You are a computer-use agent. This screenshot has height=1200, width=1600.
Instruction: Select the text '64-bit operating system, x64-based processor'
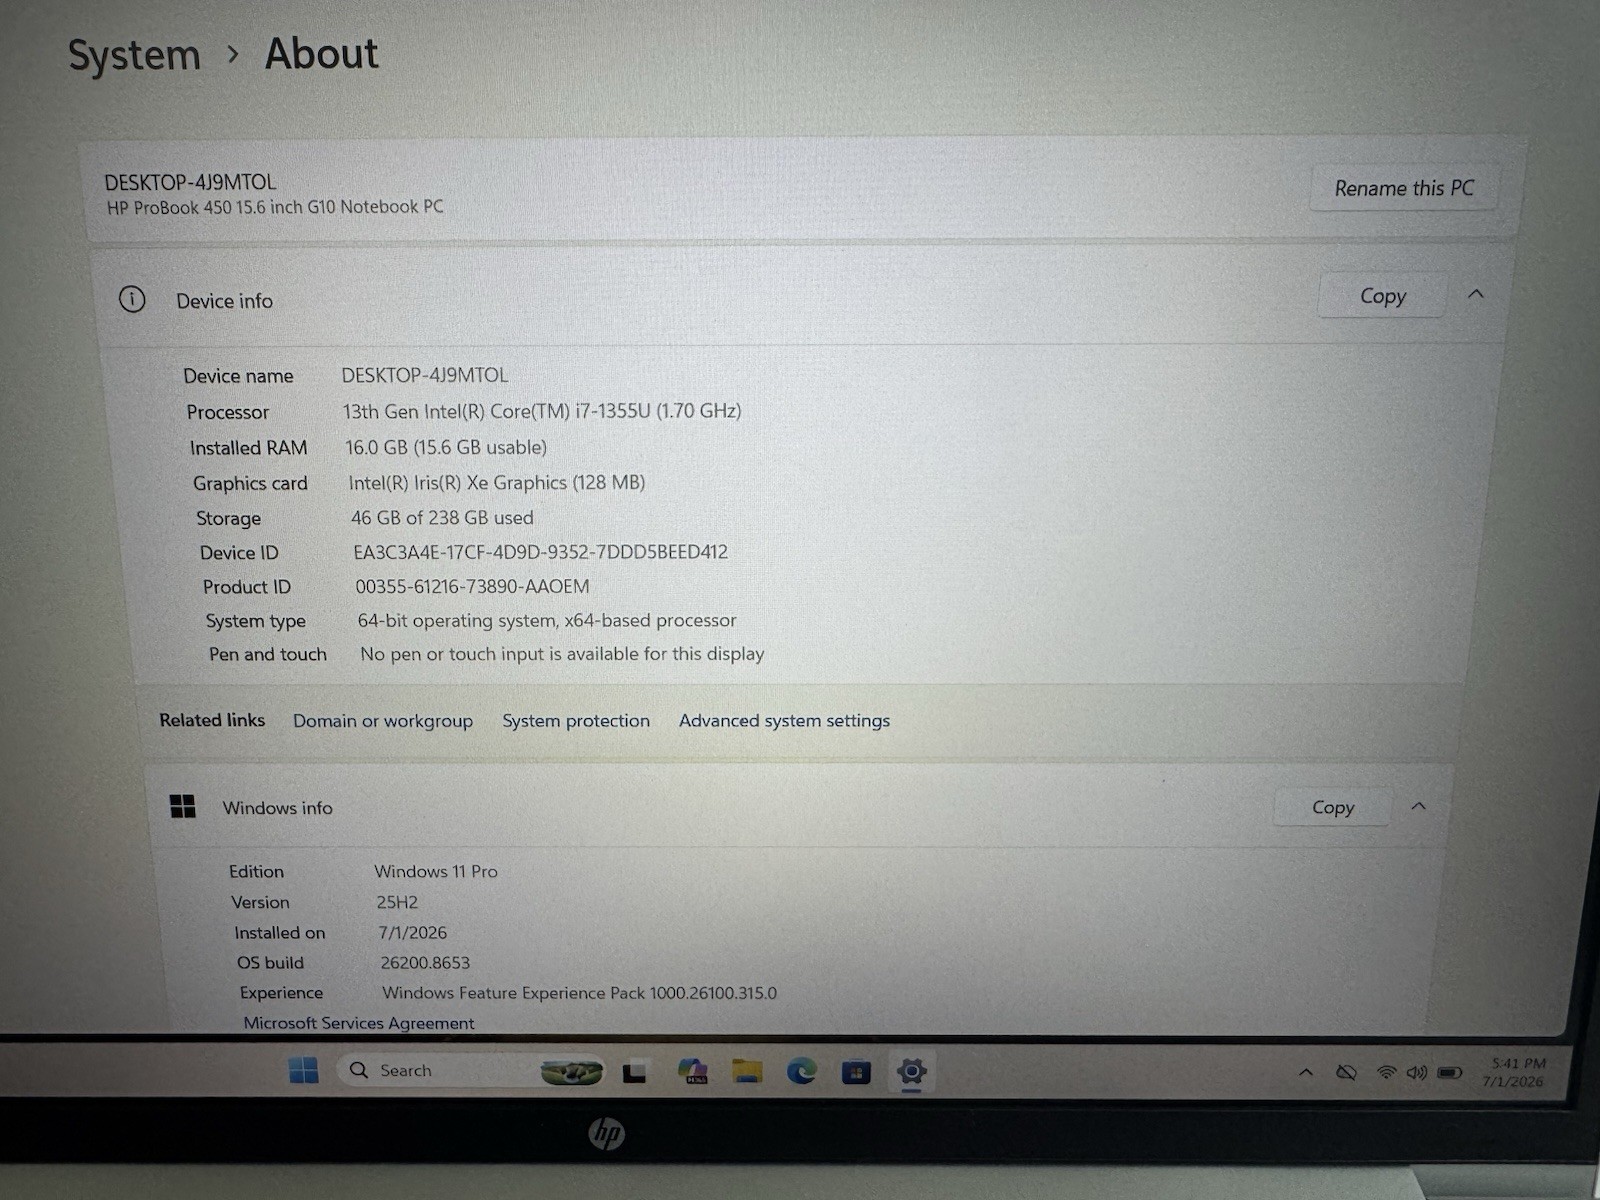coord(547,621)
